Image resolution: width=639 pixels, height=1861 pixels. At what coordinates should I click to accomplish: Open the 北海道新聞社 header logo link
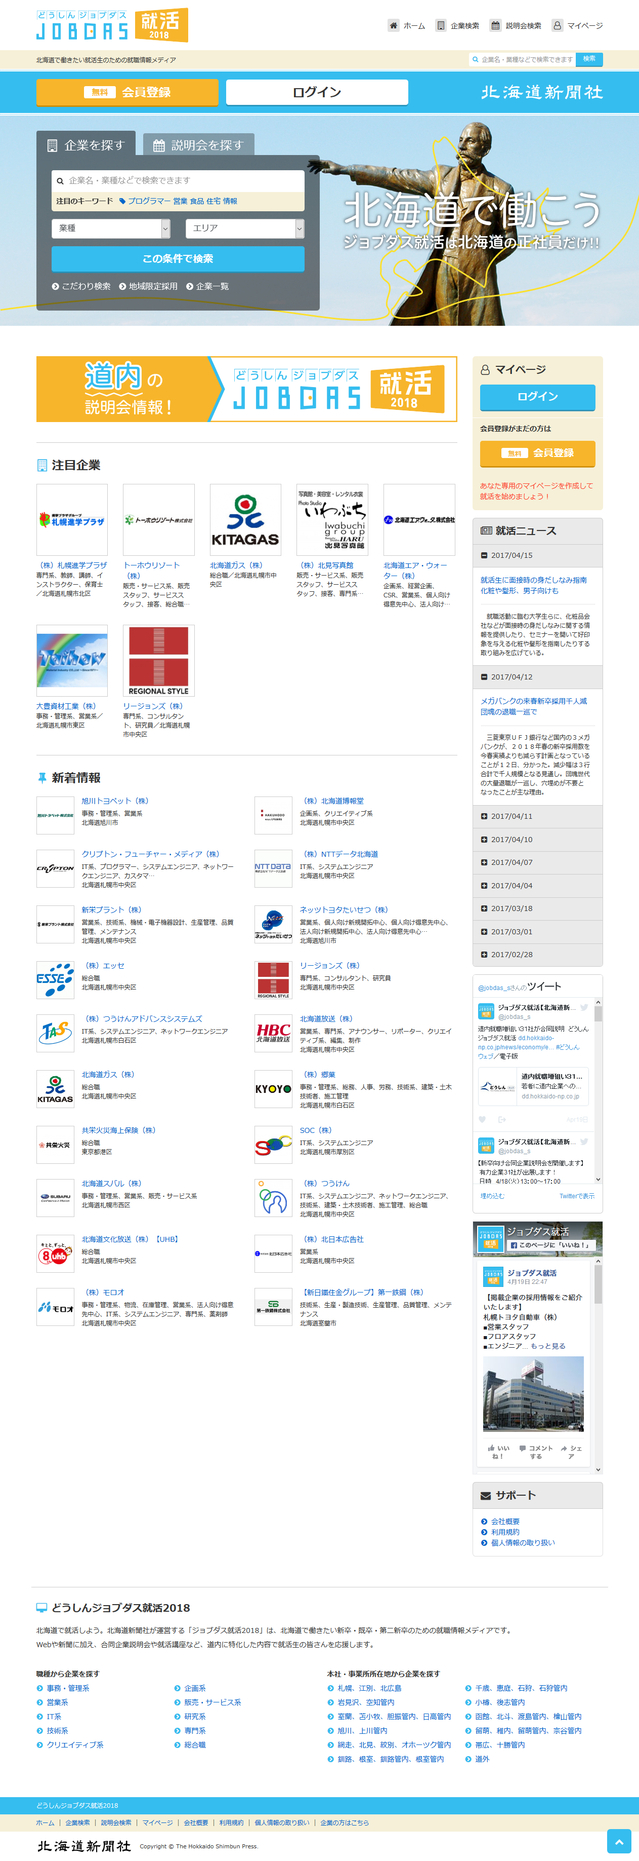pos(542,92)
